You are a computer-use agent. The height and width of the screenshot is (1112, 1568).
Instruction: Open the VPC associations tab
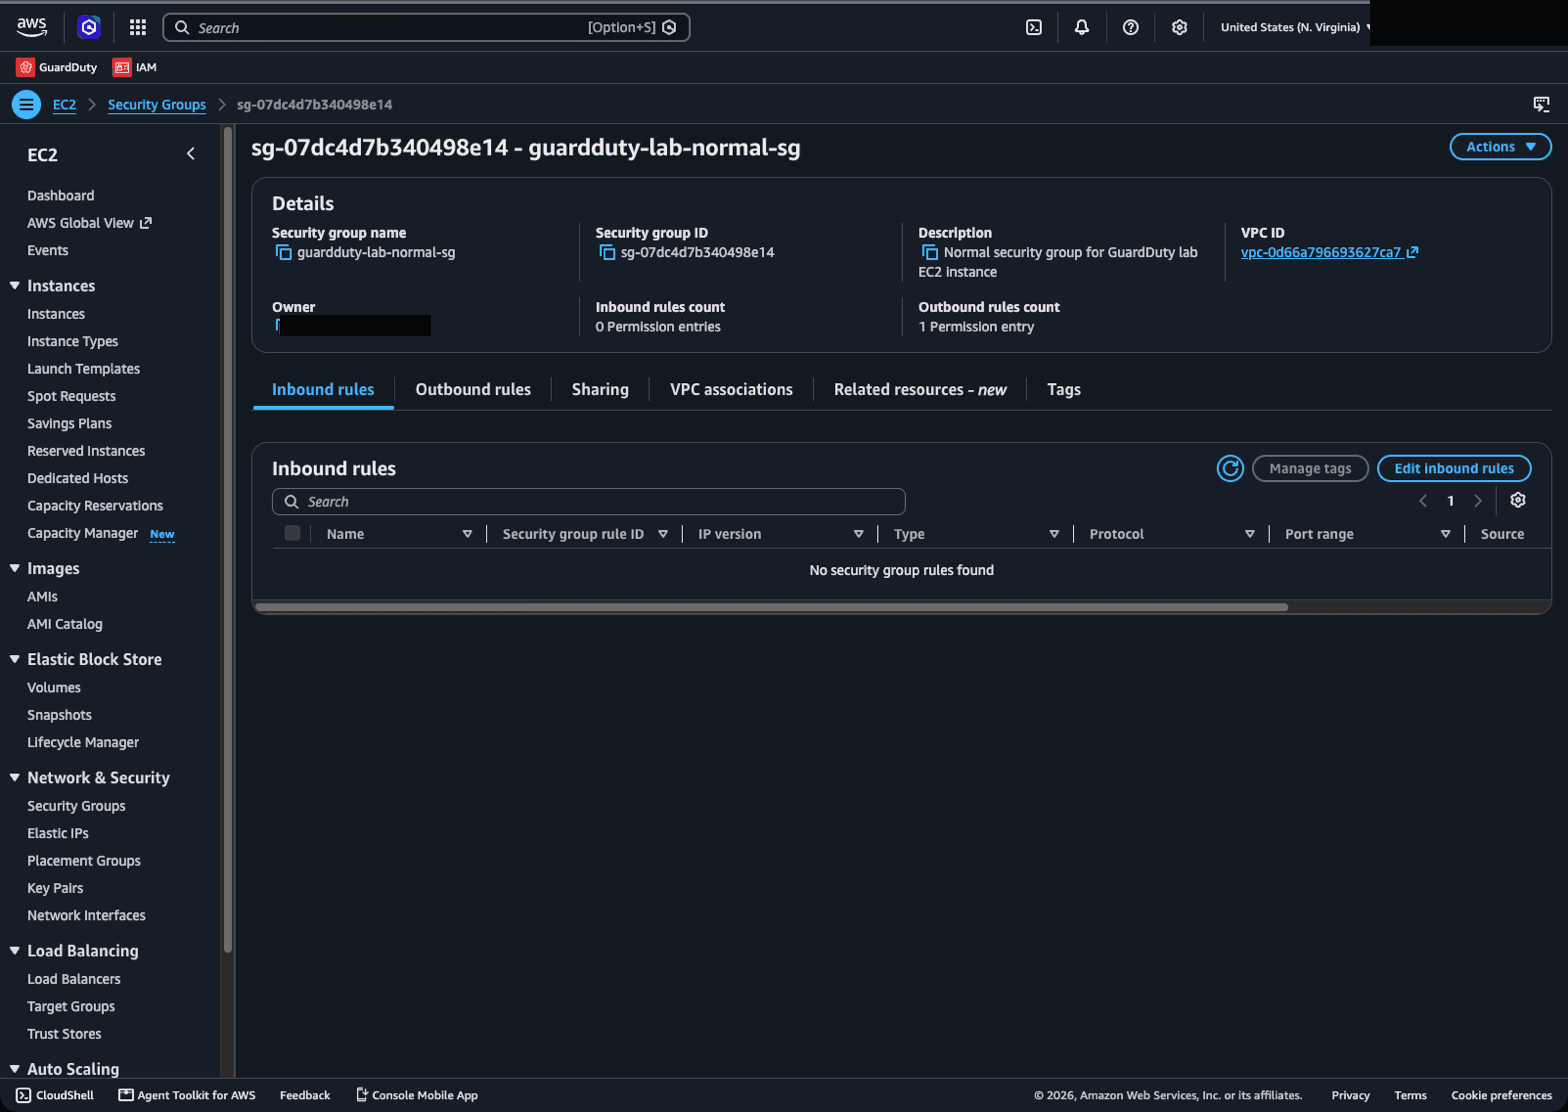(x=731, y=389)
